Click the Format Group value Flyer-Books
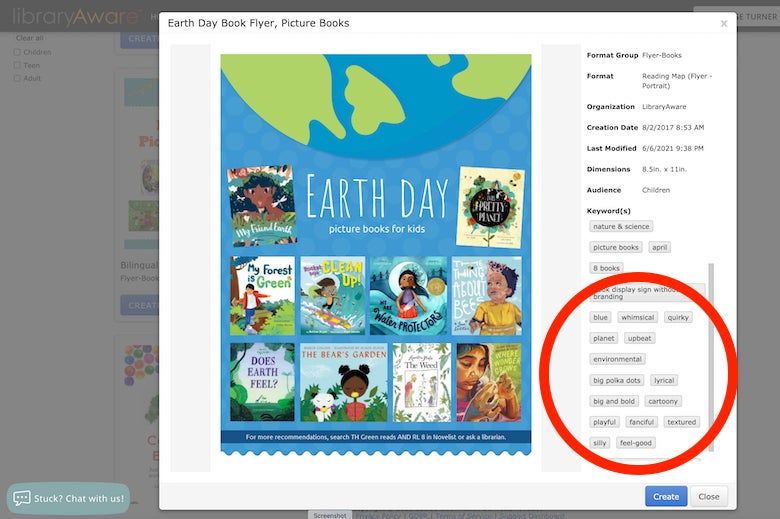 pyautogui.click(x=662, y=55)
